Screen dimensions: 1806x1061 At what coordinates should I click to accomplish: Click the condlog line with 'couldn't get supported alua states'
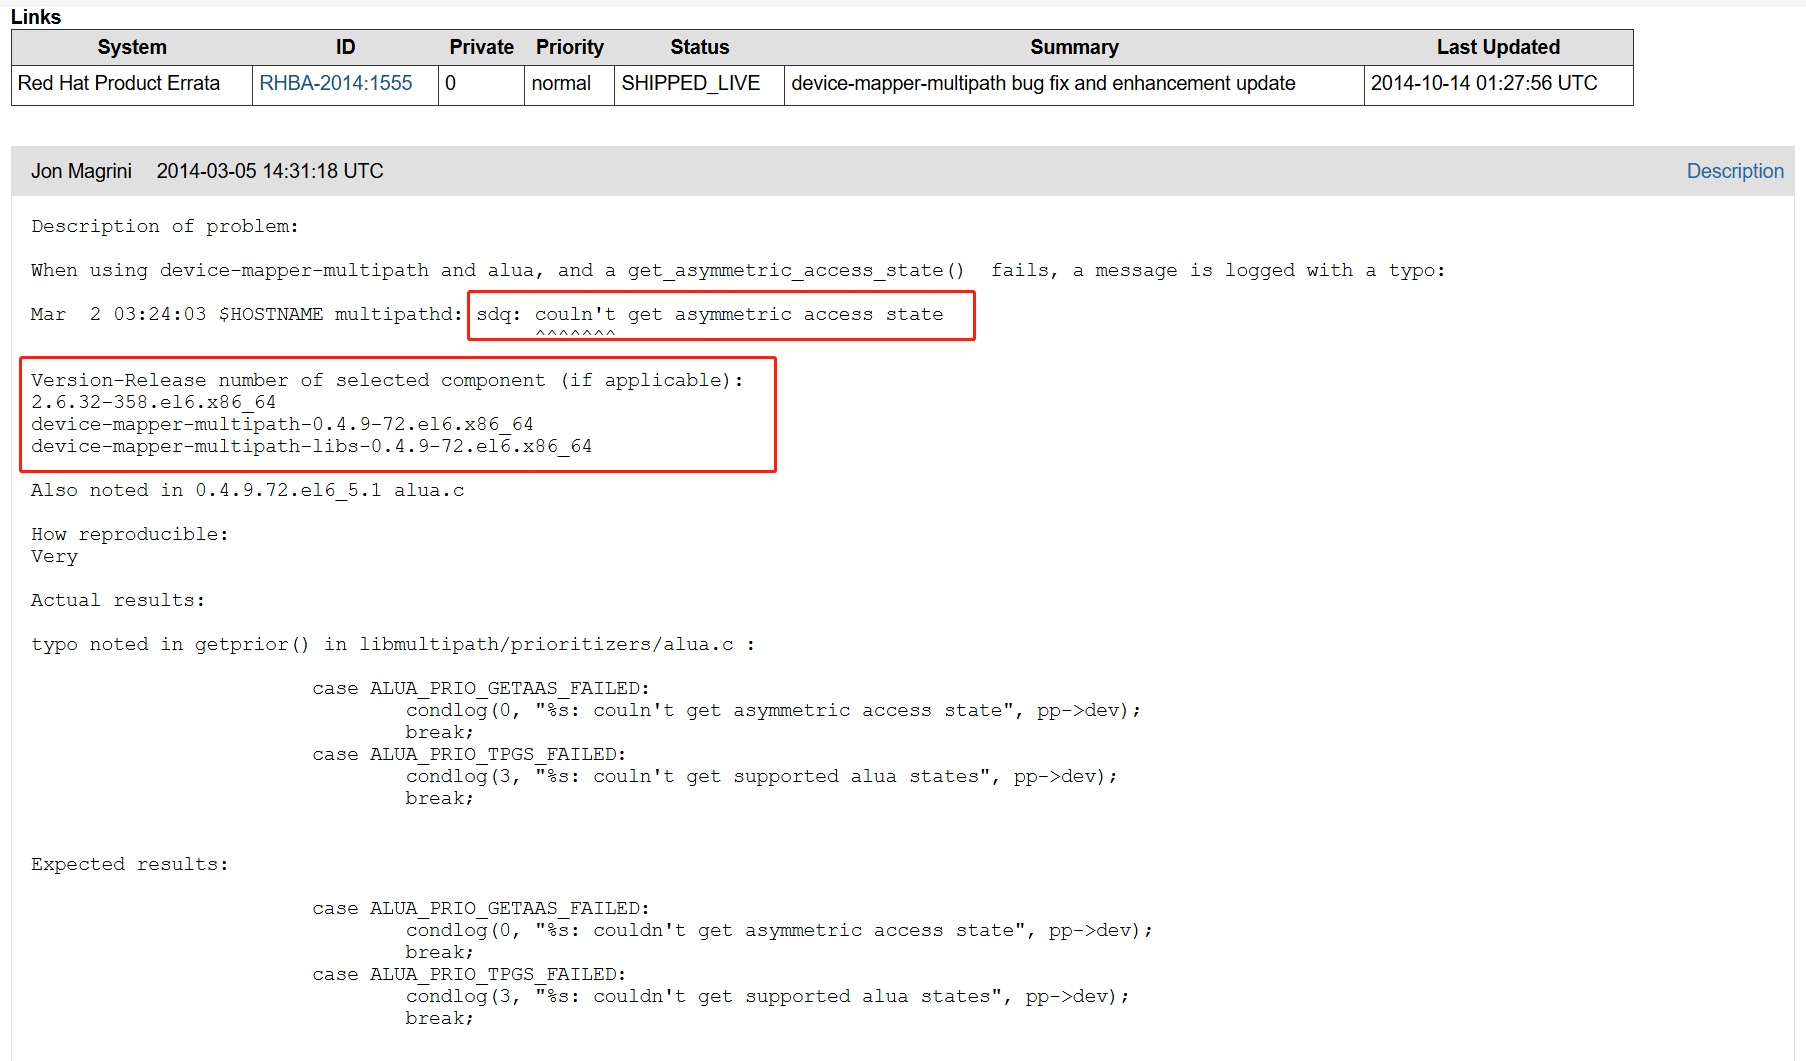pyautogui.click(x=767, y=997)
